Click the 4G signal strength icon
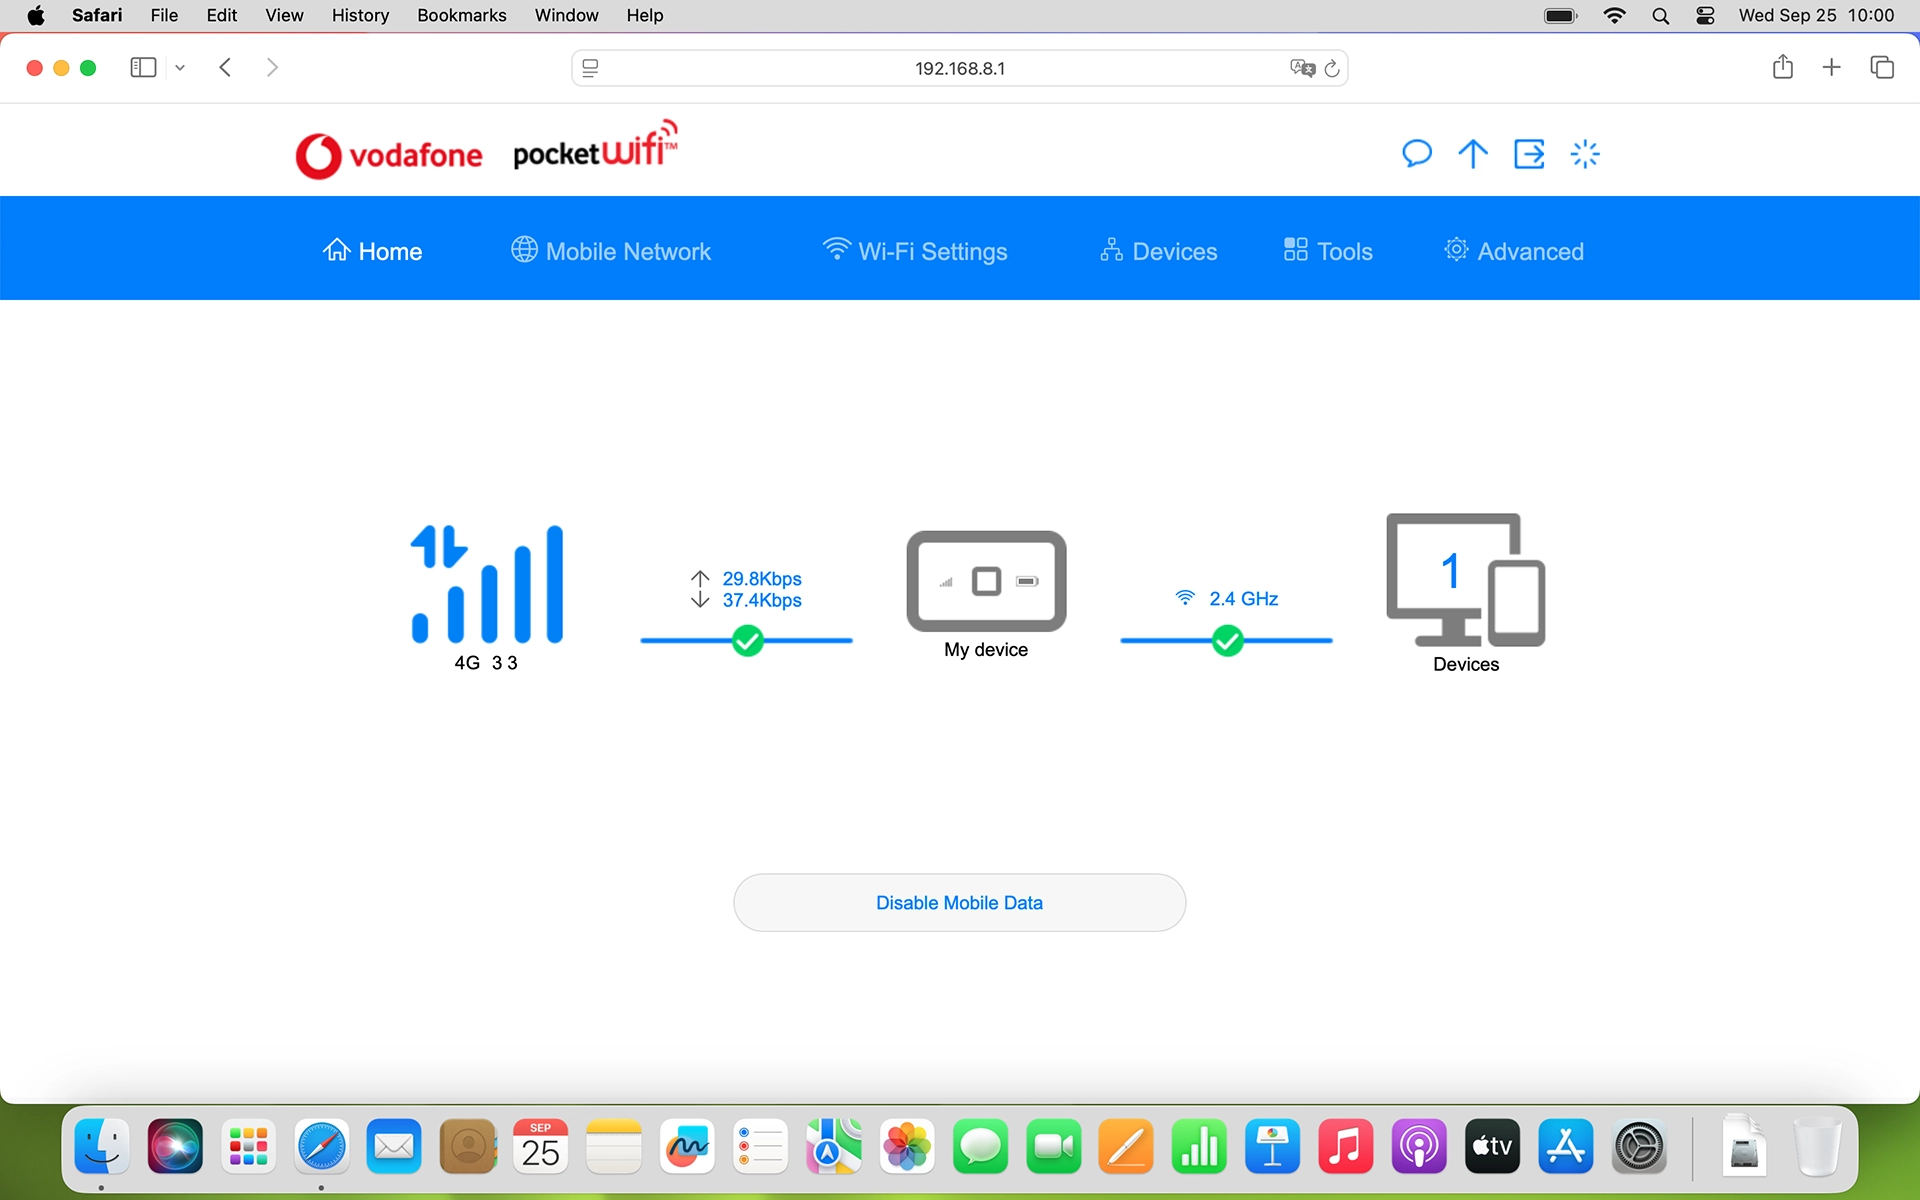The height and width of the screenshot is (1200, 1920). click(x=488, y=585)
